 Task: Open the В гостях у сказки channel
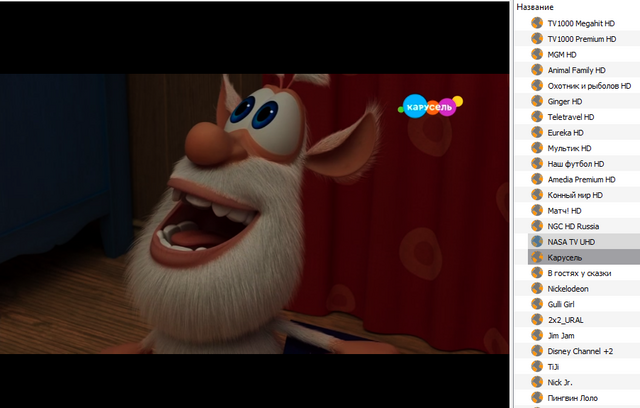tap(579, 273)
